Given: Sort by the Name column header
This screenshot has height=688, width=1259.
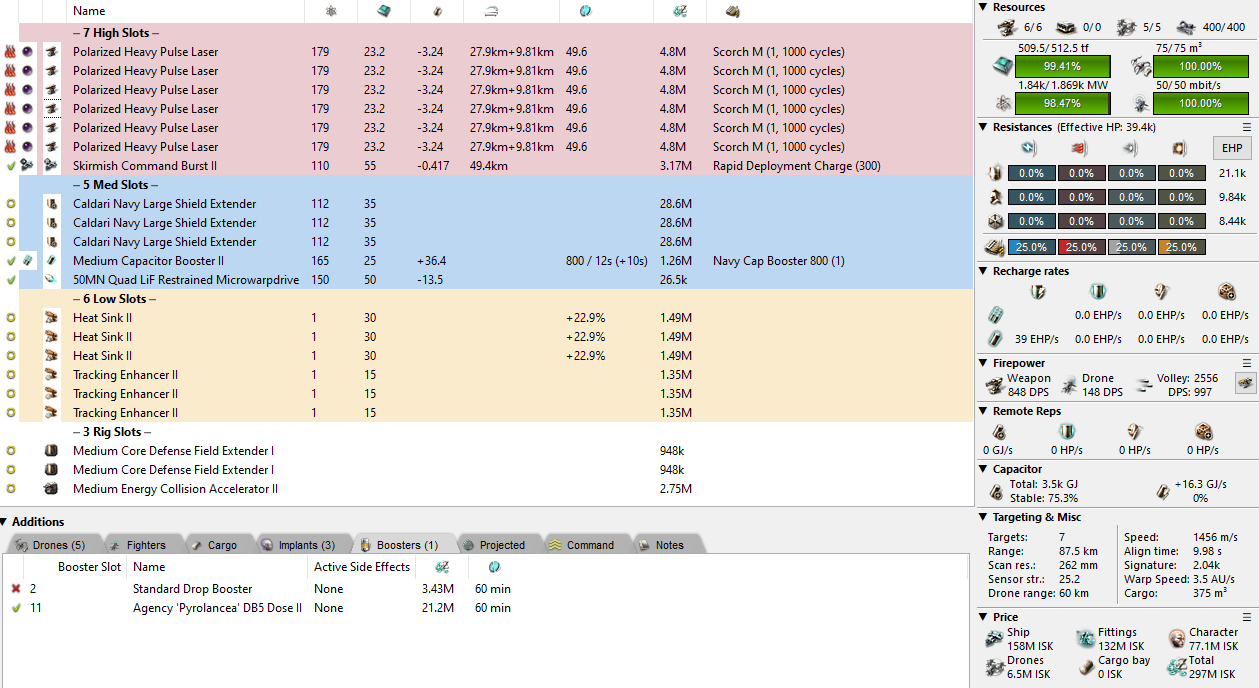Looking at the screenshot, I should pyautogui.click(x=89, y=11).
